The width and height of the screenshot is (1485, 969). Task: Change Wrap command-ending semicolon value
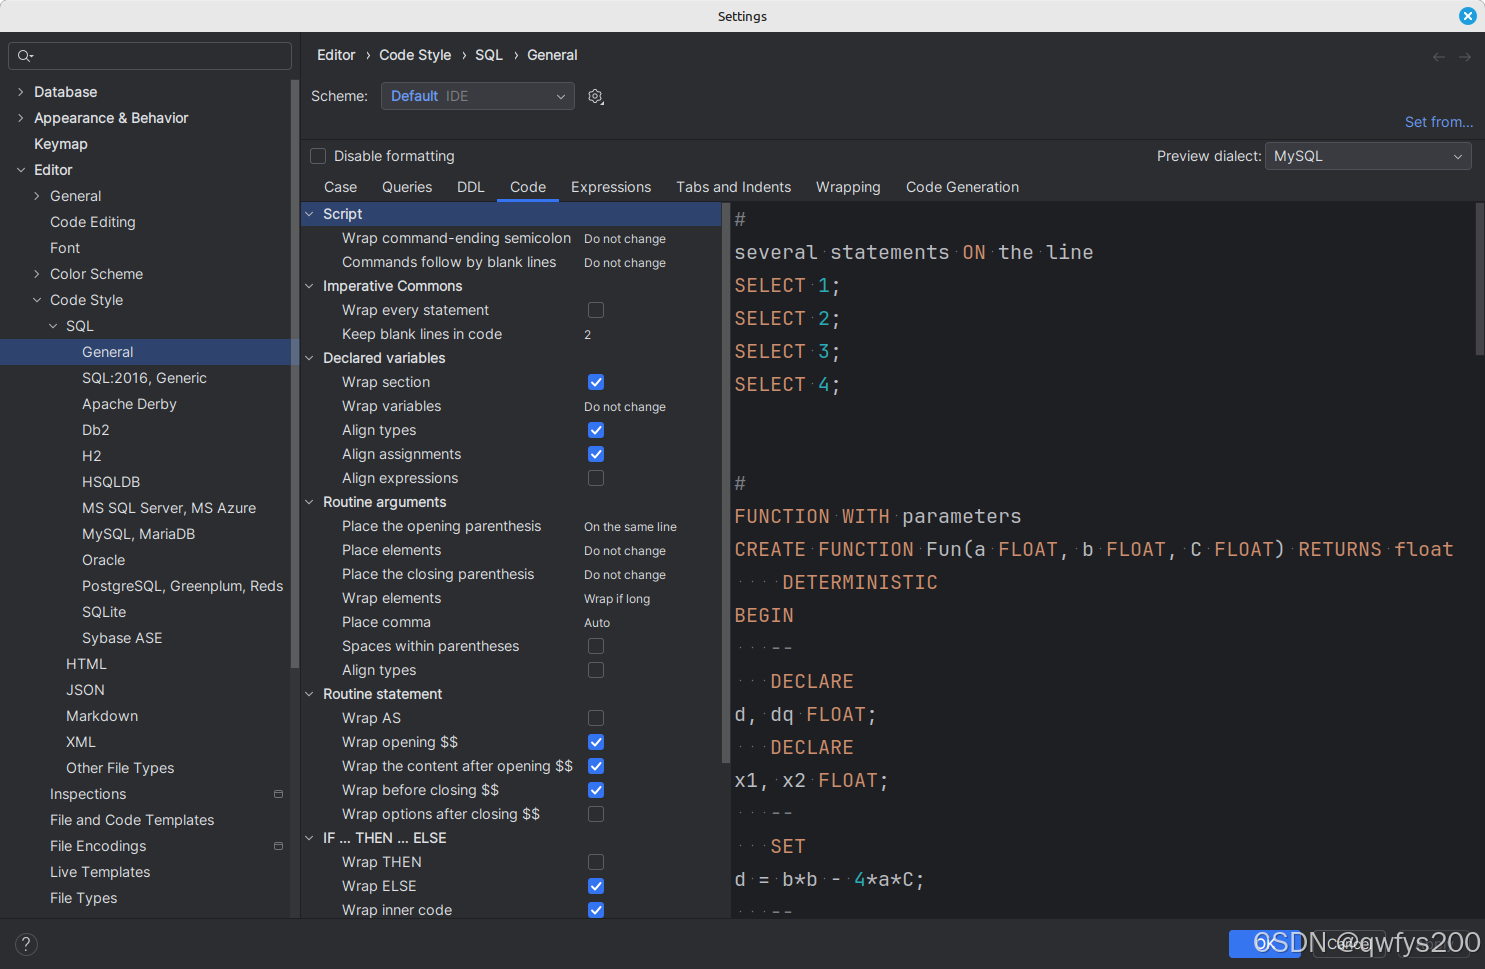(x=625, y=239)
